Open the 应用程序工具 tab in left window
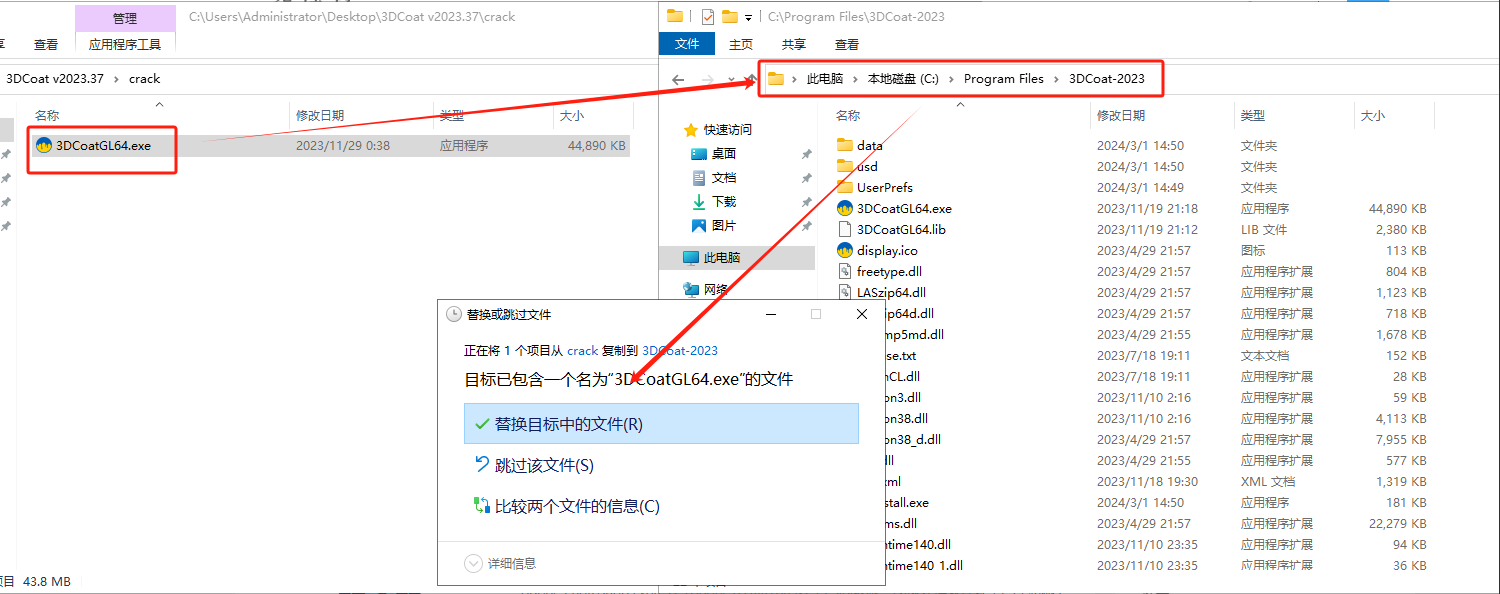The width and height of the screenshot is (1500, 594). [x=125, y=44]
